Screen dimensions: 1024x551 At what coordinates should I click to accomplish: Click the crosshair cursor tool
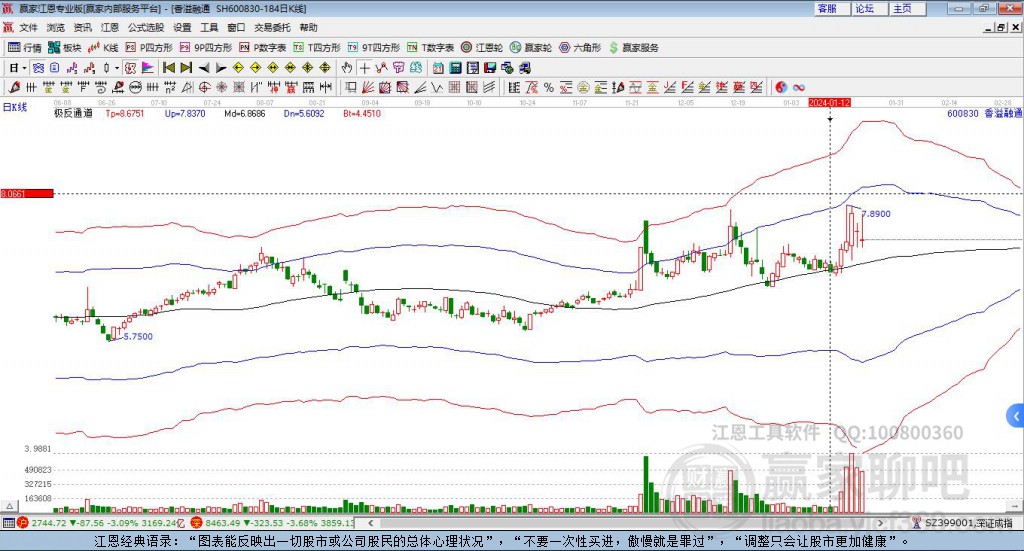pos(365,68)
